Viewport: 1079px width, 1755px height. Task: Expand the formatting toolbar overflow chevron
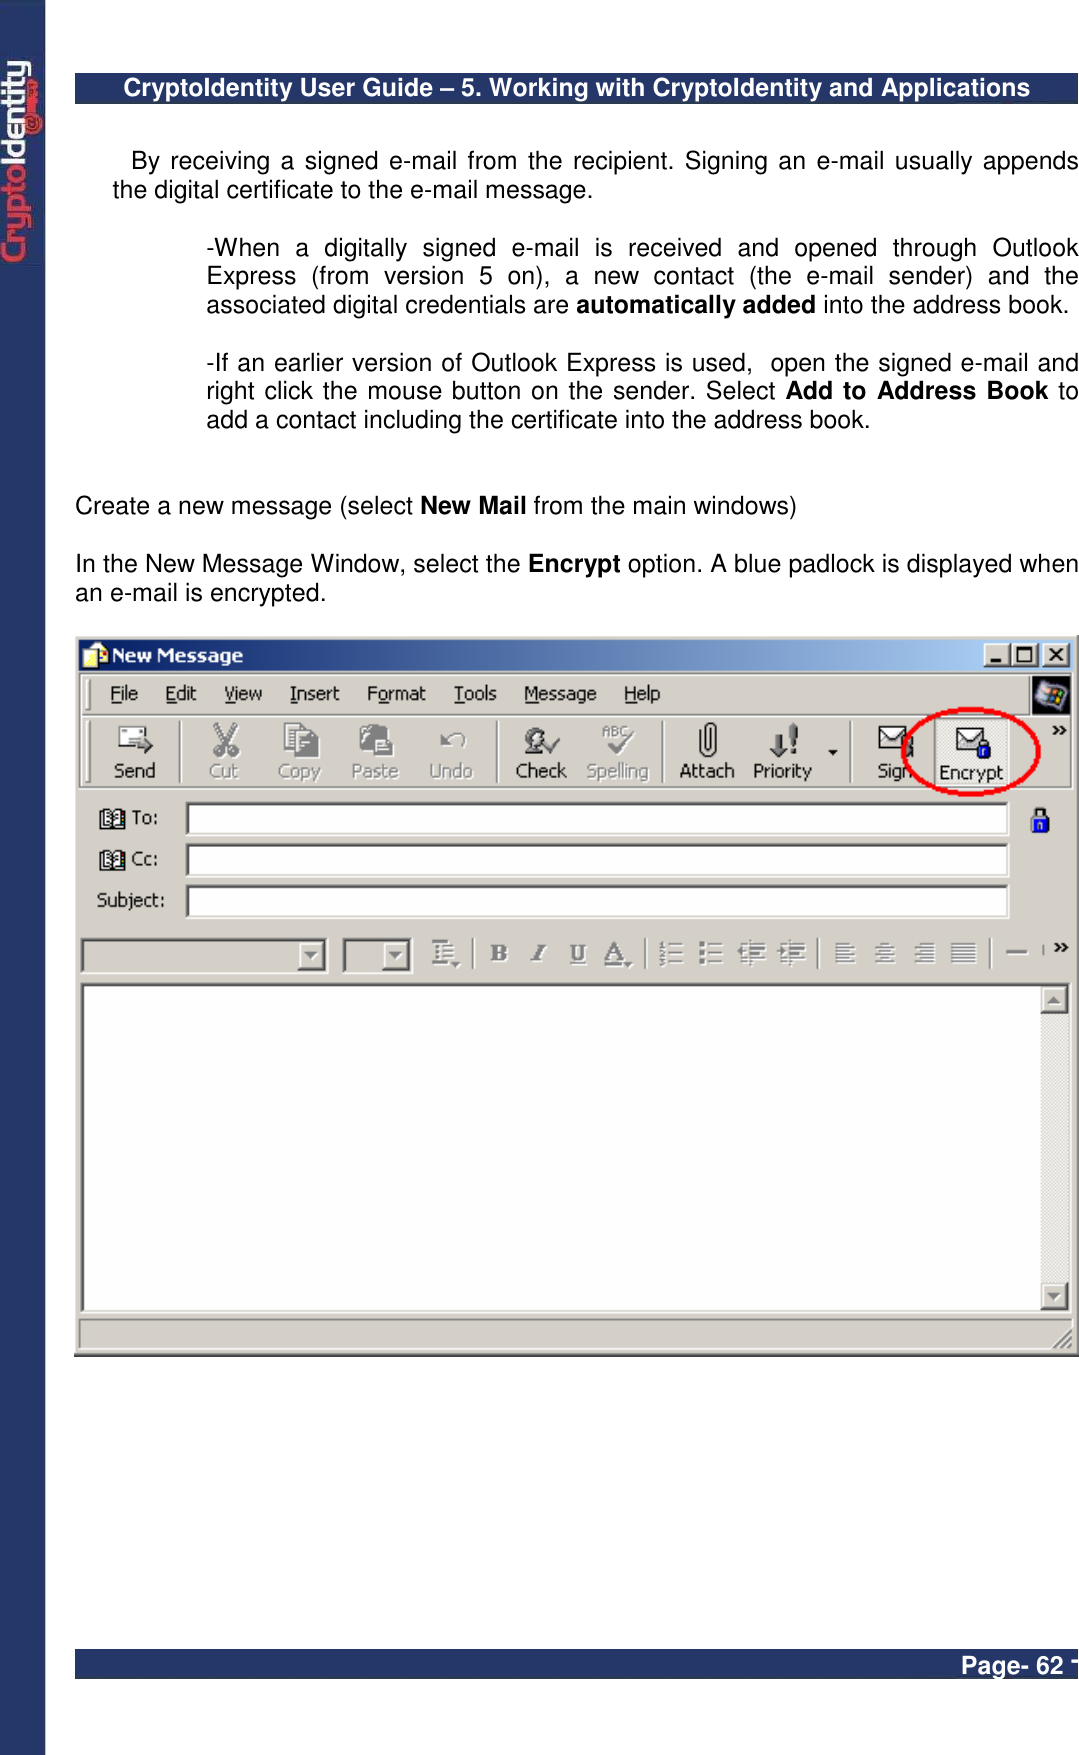click(1060, 947)
